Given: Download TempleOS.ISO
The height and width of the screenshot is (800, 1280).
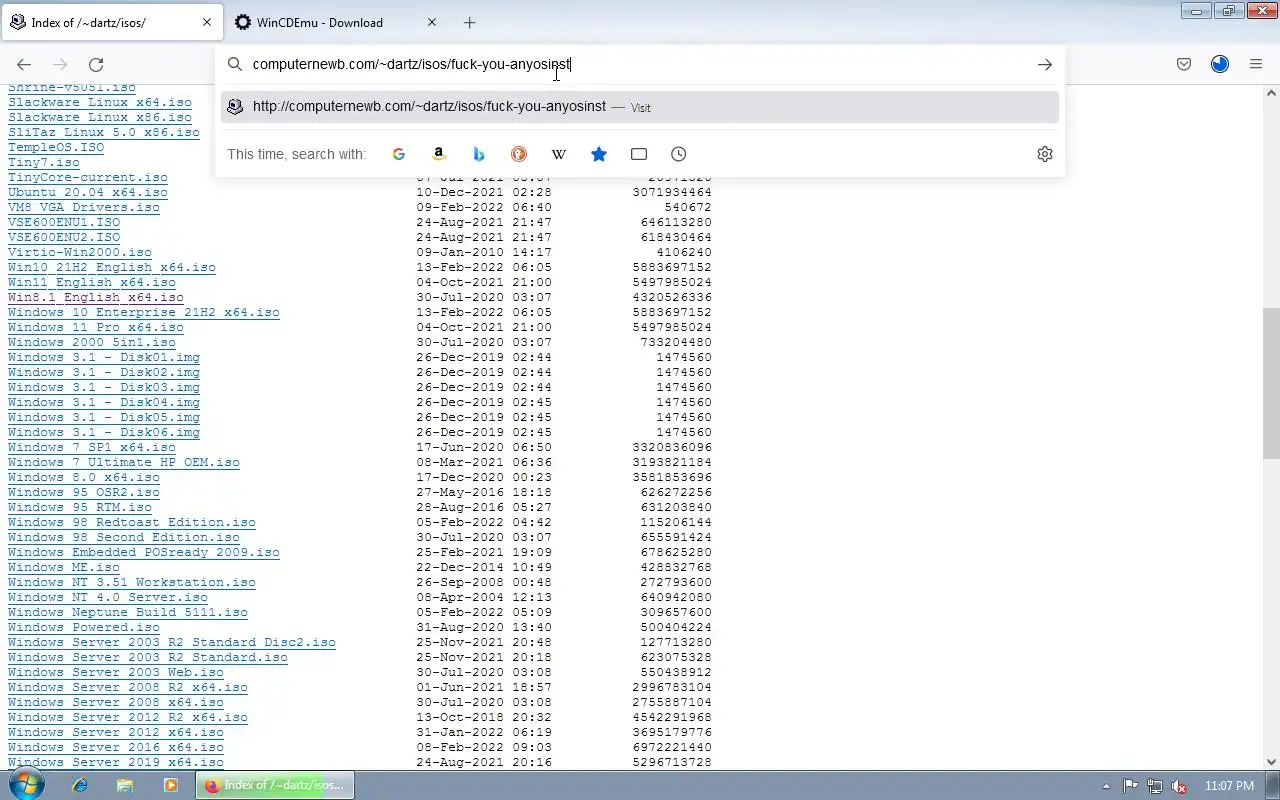Looking at the screenshot, I should pos(56,147).
